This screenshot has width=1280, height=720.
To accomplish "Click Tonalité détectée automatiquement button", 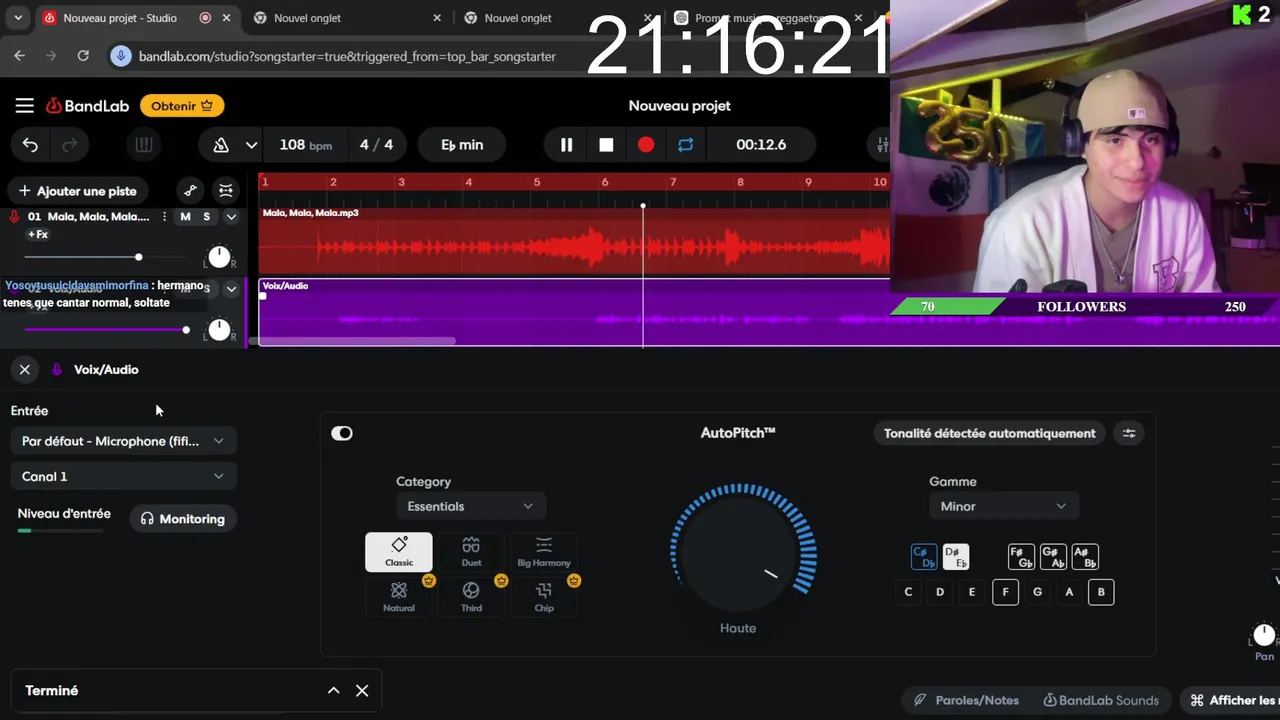I will (x=989, y=433).
